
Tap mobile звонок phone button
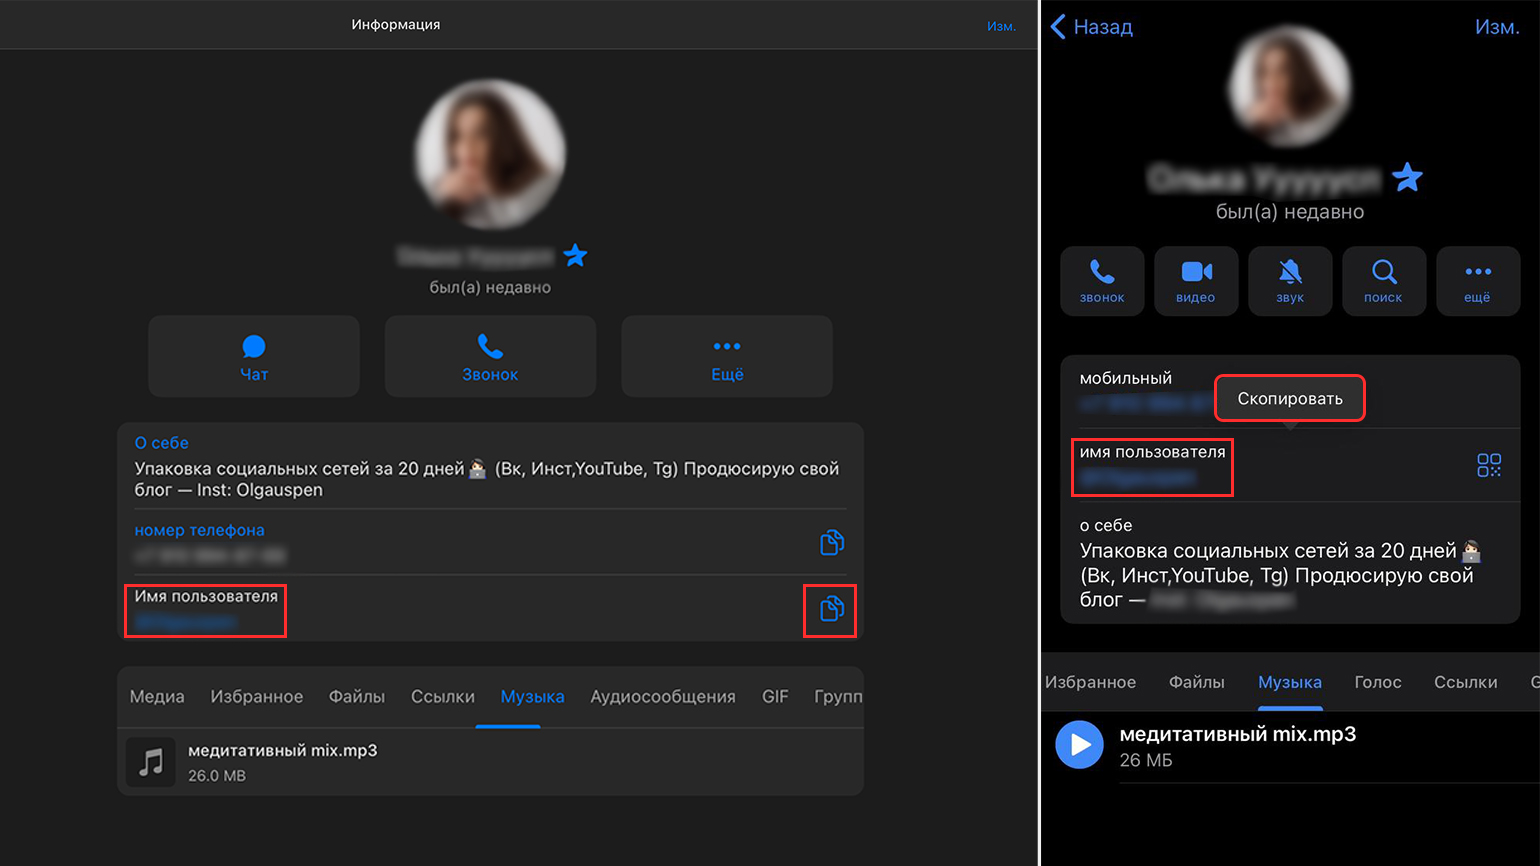point(1102,281)
